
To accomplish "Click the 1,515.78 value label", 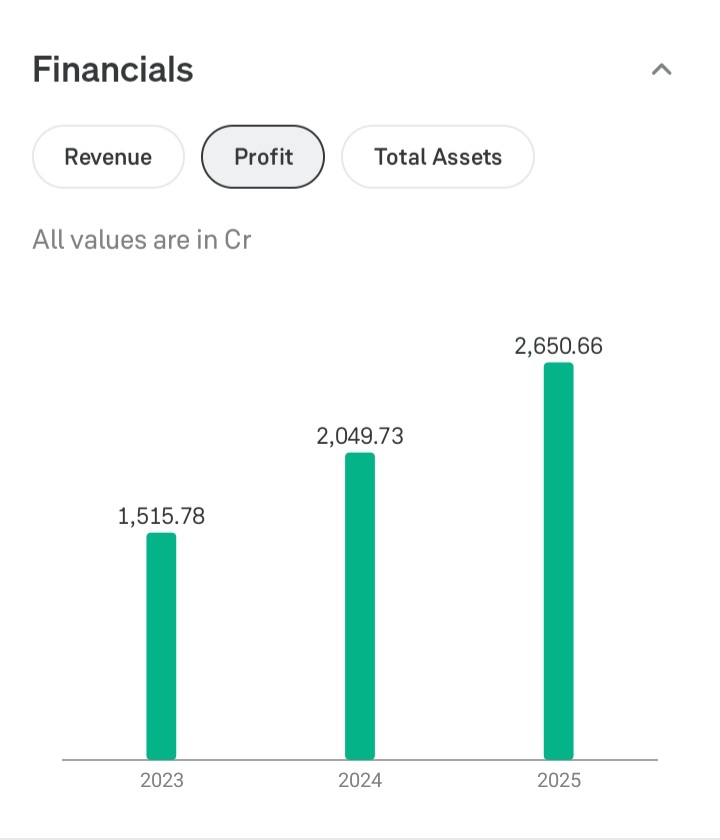I will point(161,517).
